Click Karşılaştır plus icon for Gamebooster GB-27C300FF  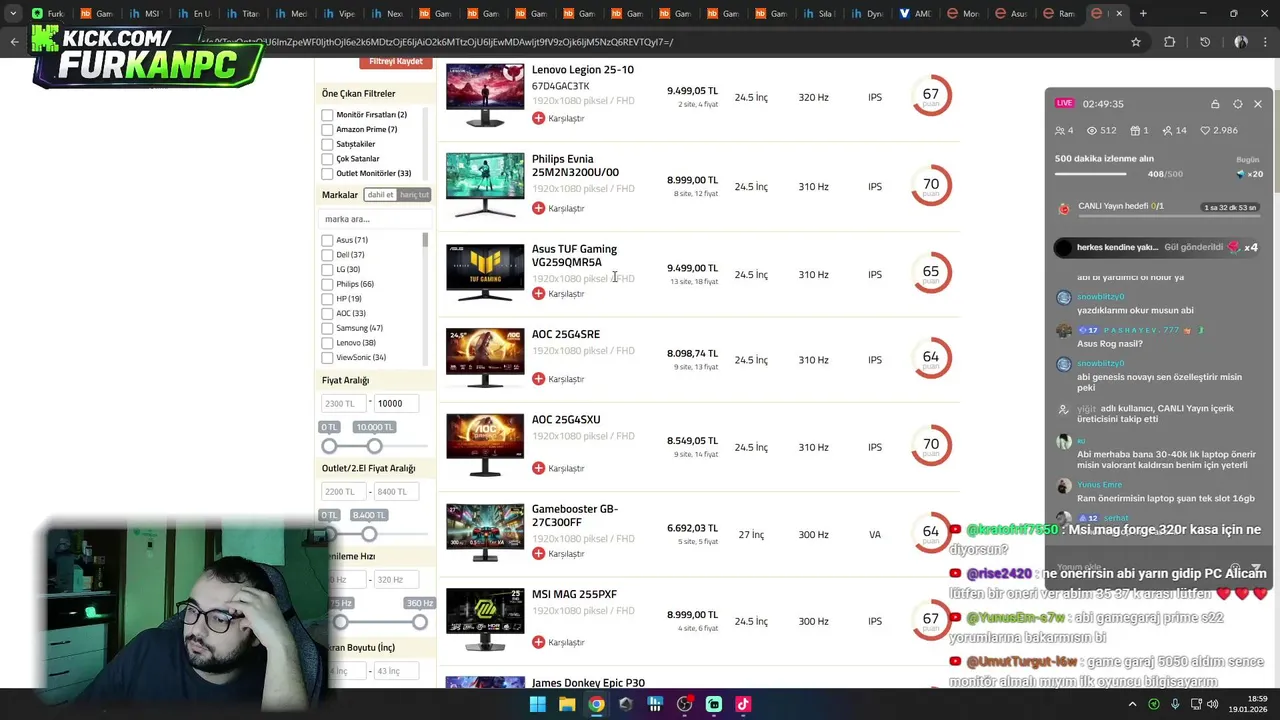(538, 553)
